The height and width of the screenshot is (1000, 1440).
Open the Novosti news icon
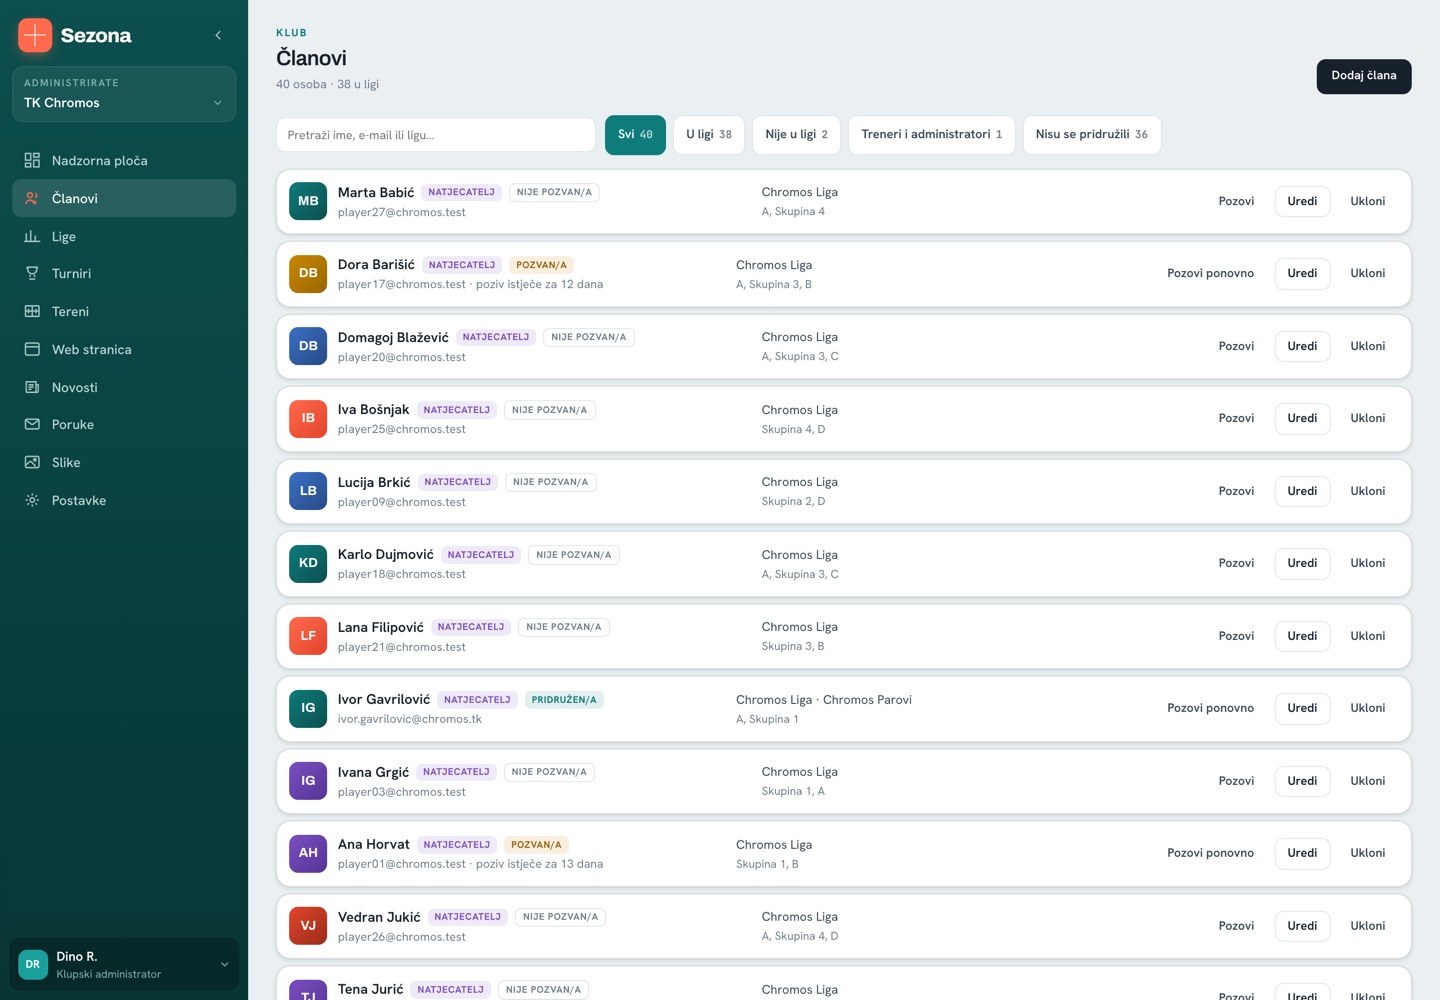(x=32, y=387)
